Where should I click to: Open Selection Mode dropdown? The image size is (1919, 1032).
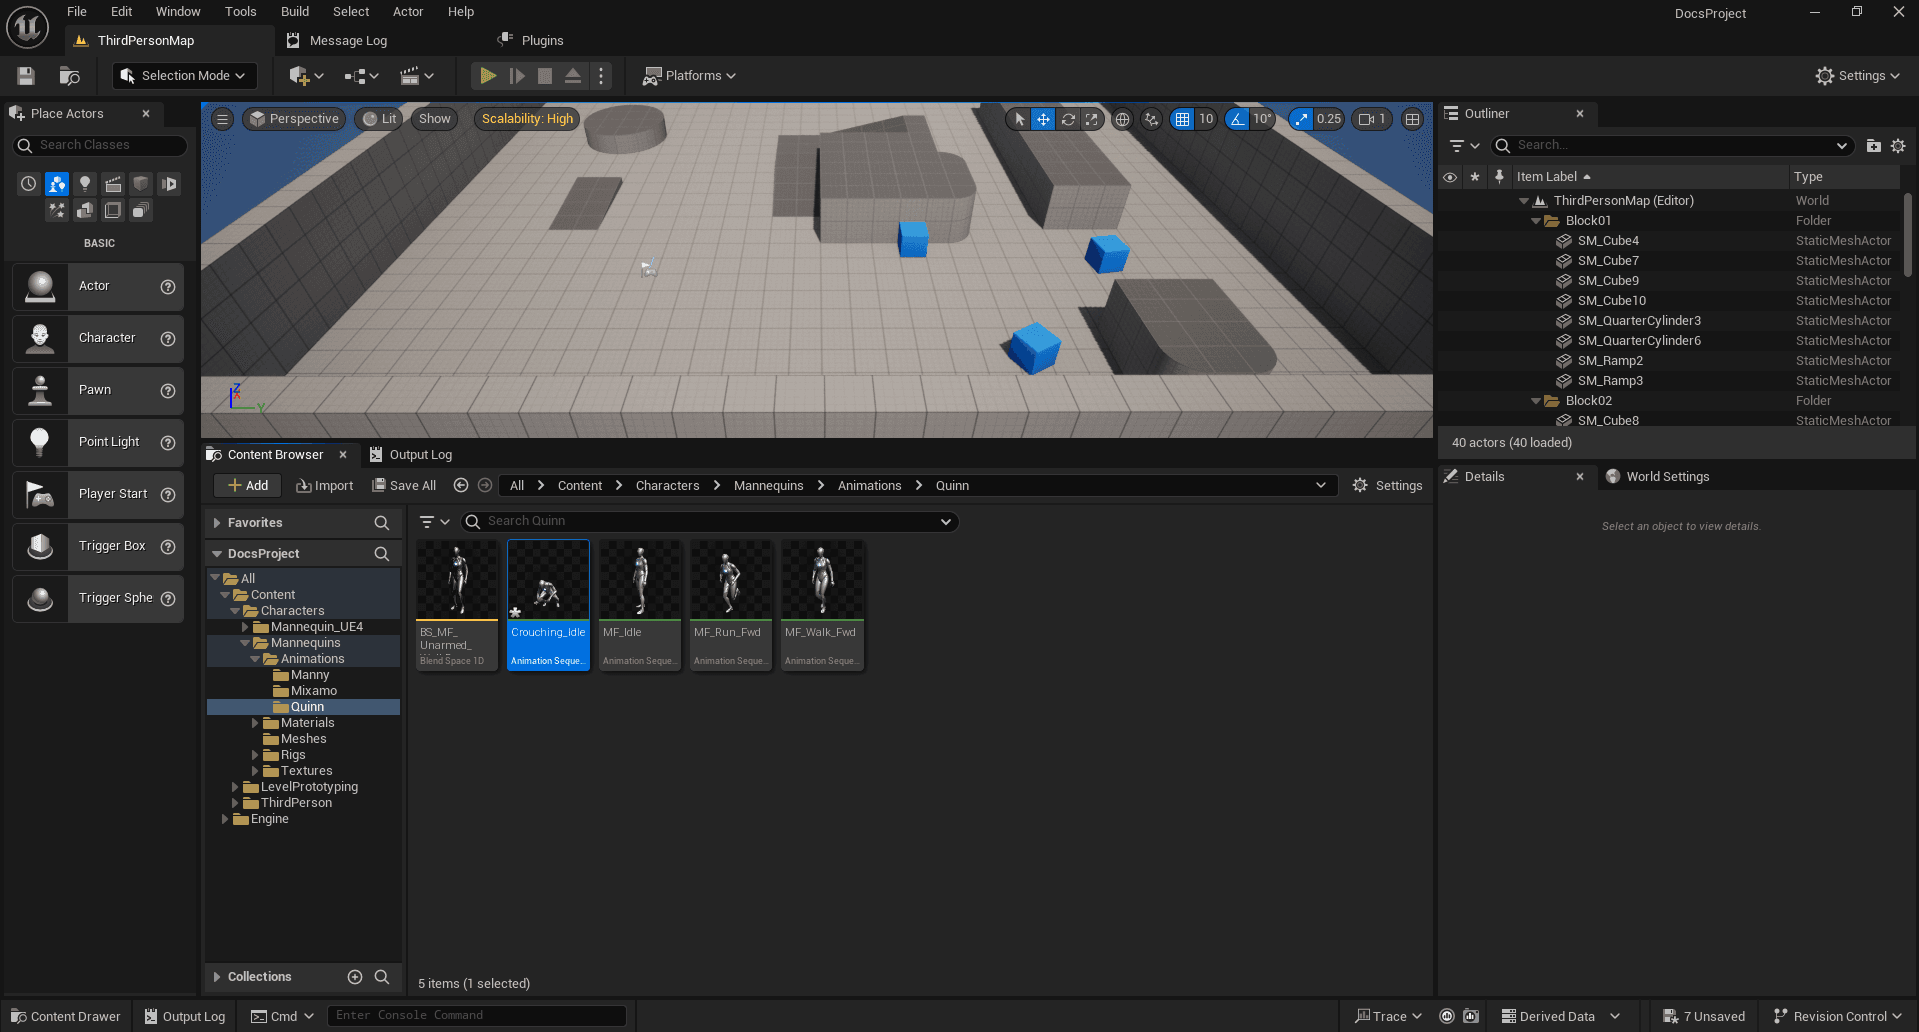[x=184, y=76]
